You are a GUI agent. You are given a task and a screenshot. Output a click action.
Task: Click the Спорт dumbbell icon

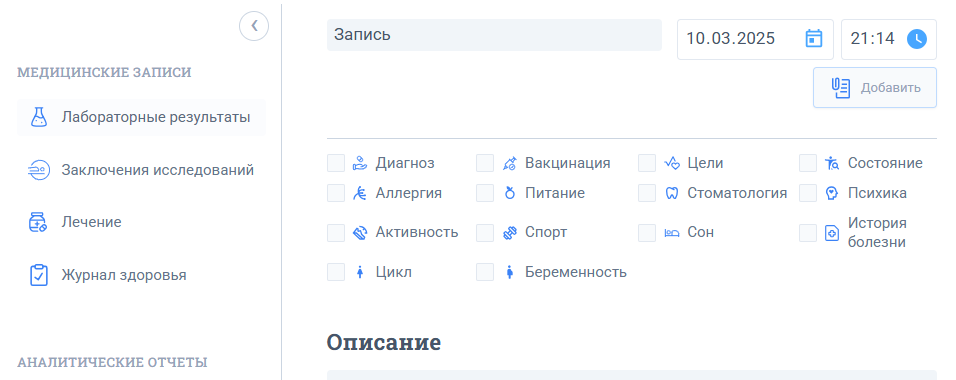tap(510, 233)
